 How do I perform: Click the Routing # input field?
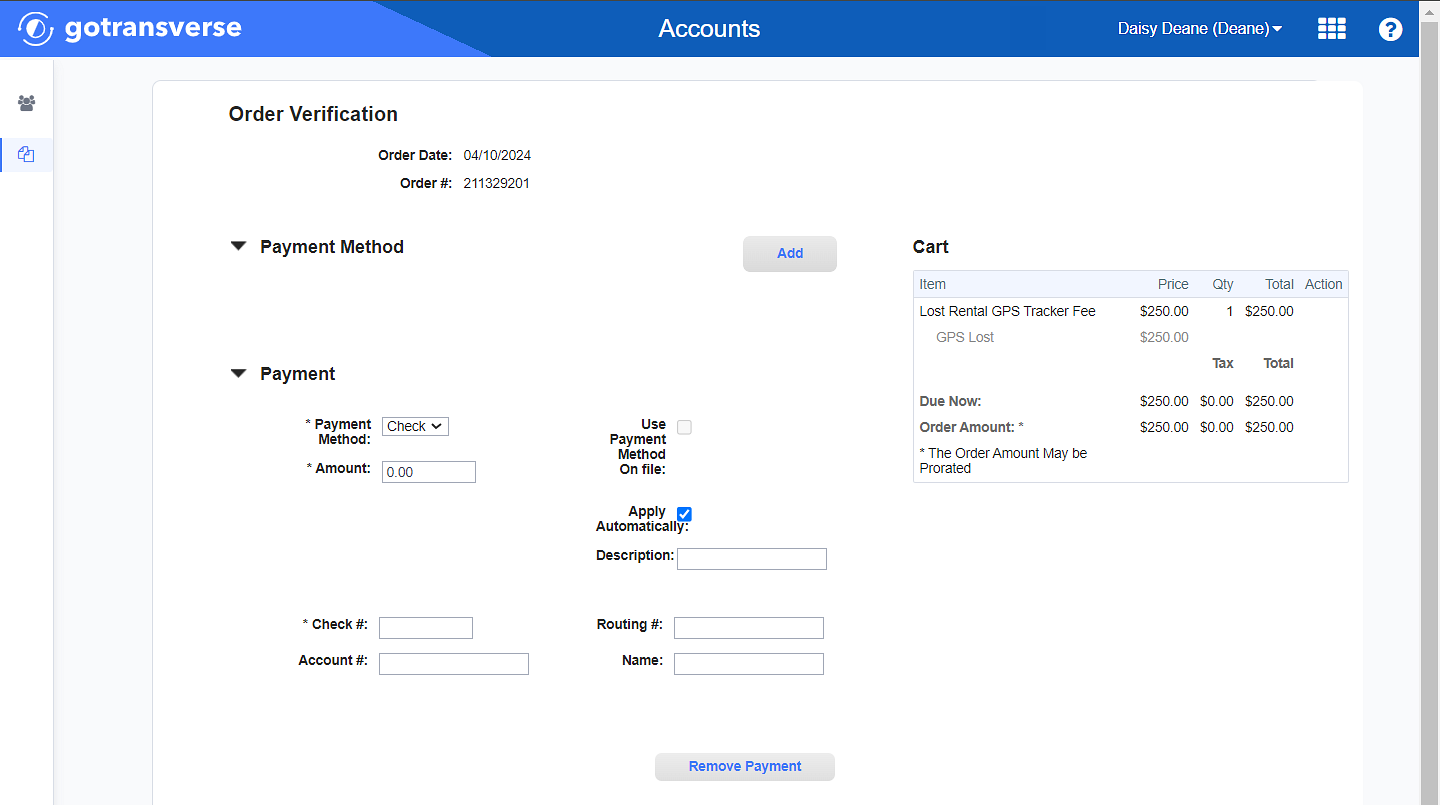[x=749, y=628]
